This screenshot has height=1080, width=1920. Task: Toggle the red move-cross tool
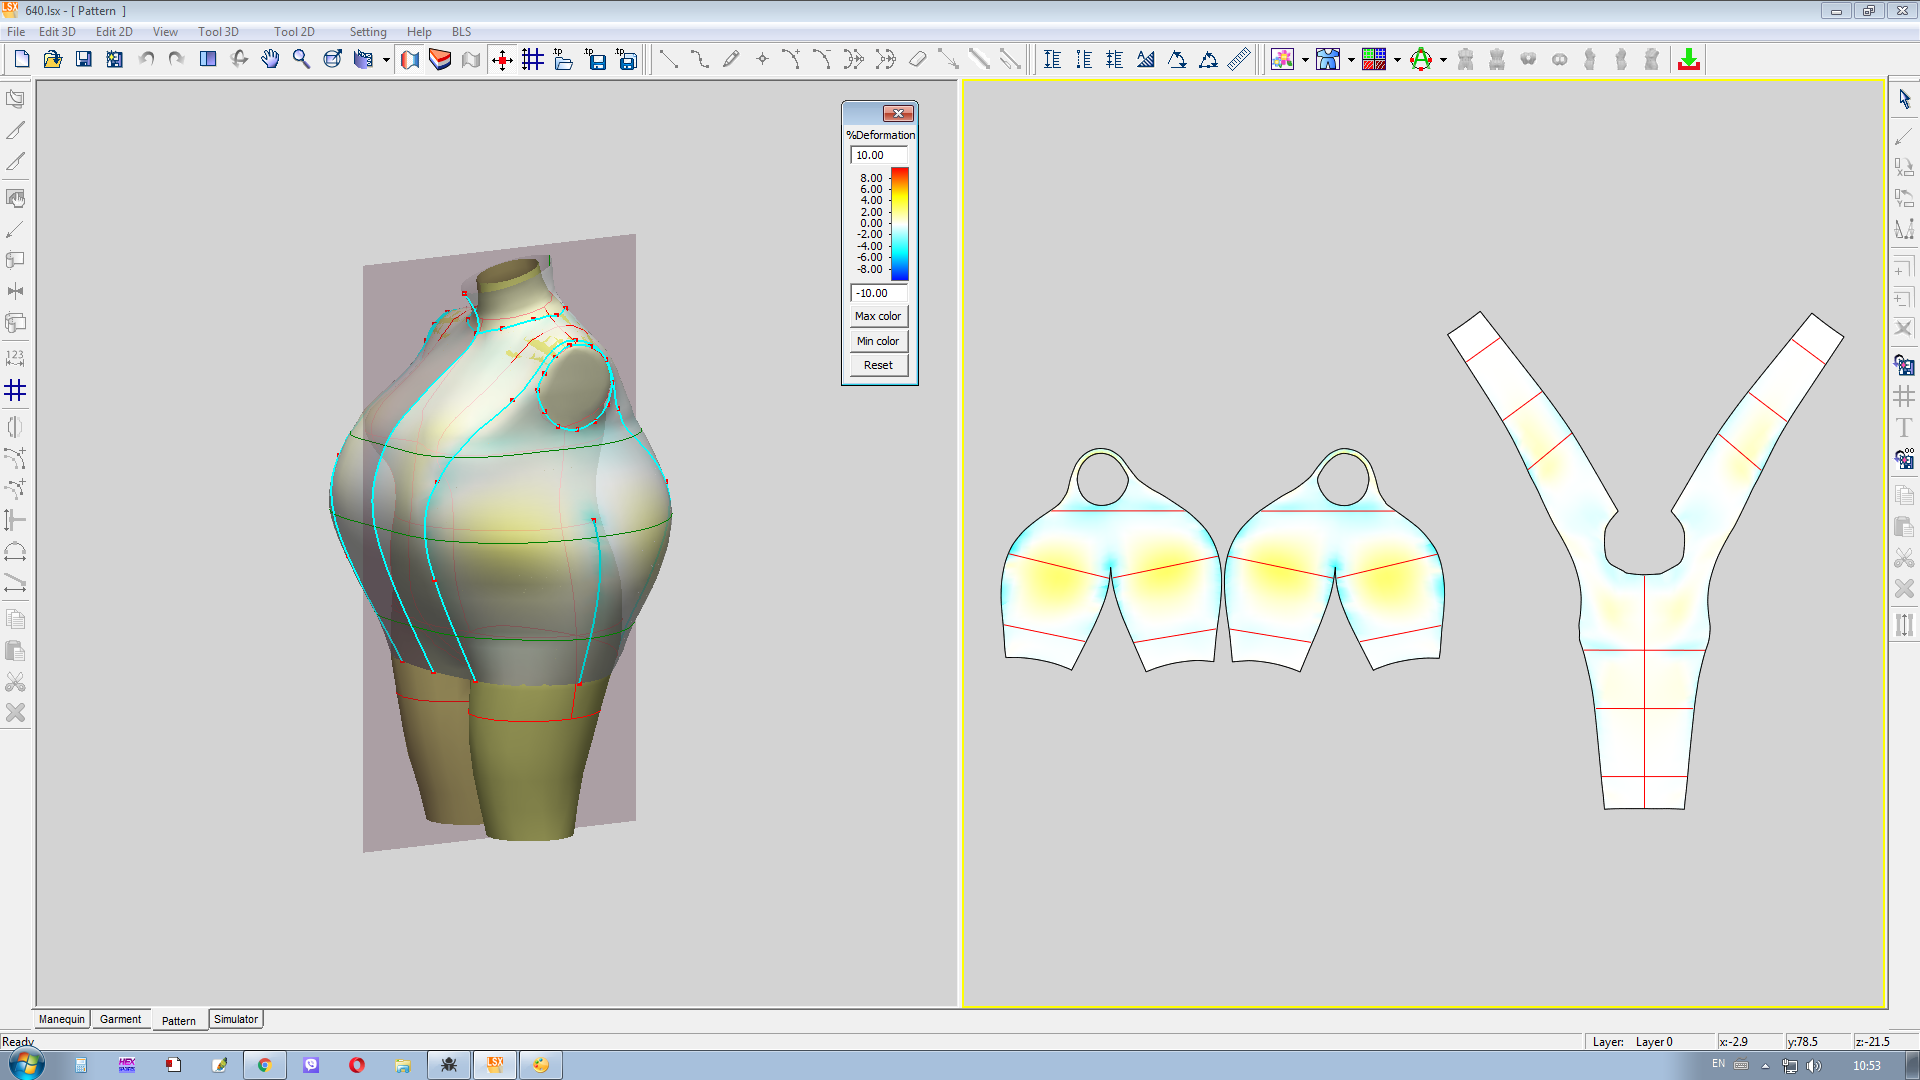(x=502, y=59)
